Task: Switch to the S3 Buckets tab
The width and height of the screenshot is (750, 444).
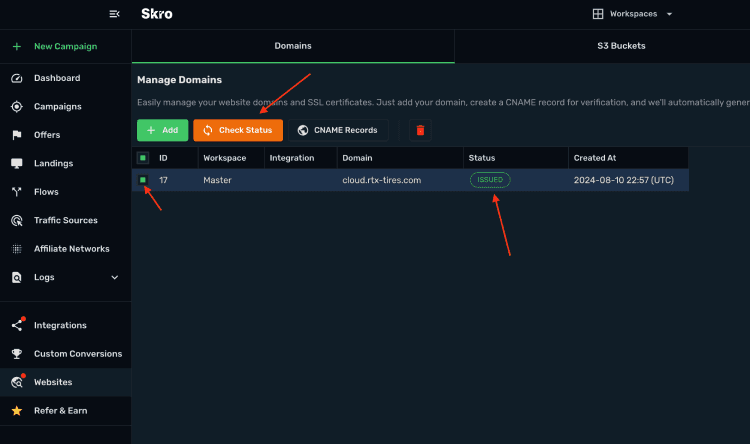Action: click(621, 46)
